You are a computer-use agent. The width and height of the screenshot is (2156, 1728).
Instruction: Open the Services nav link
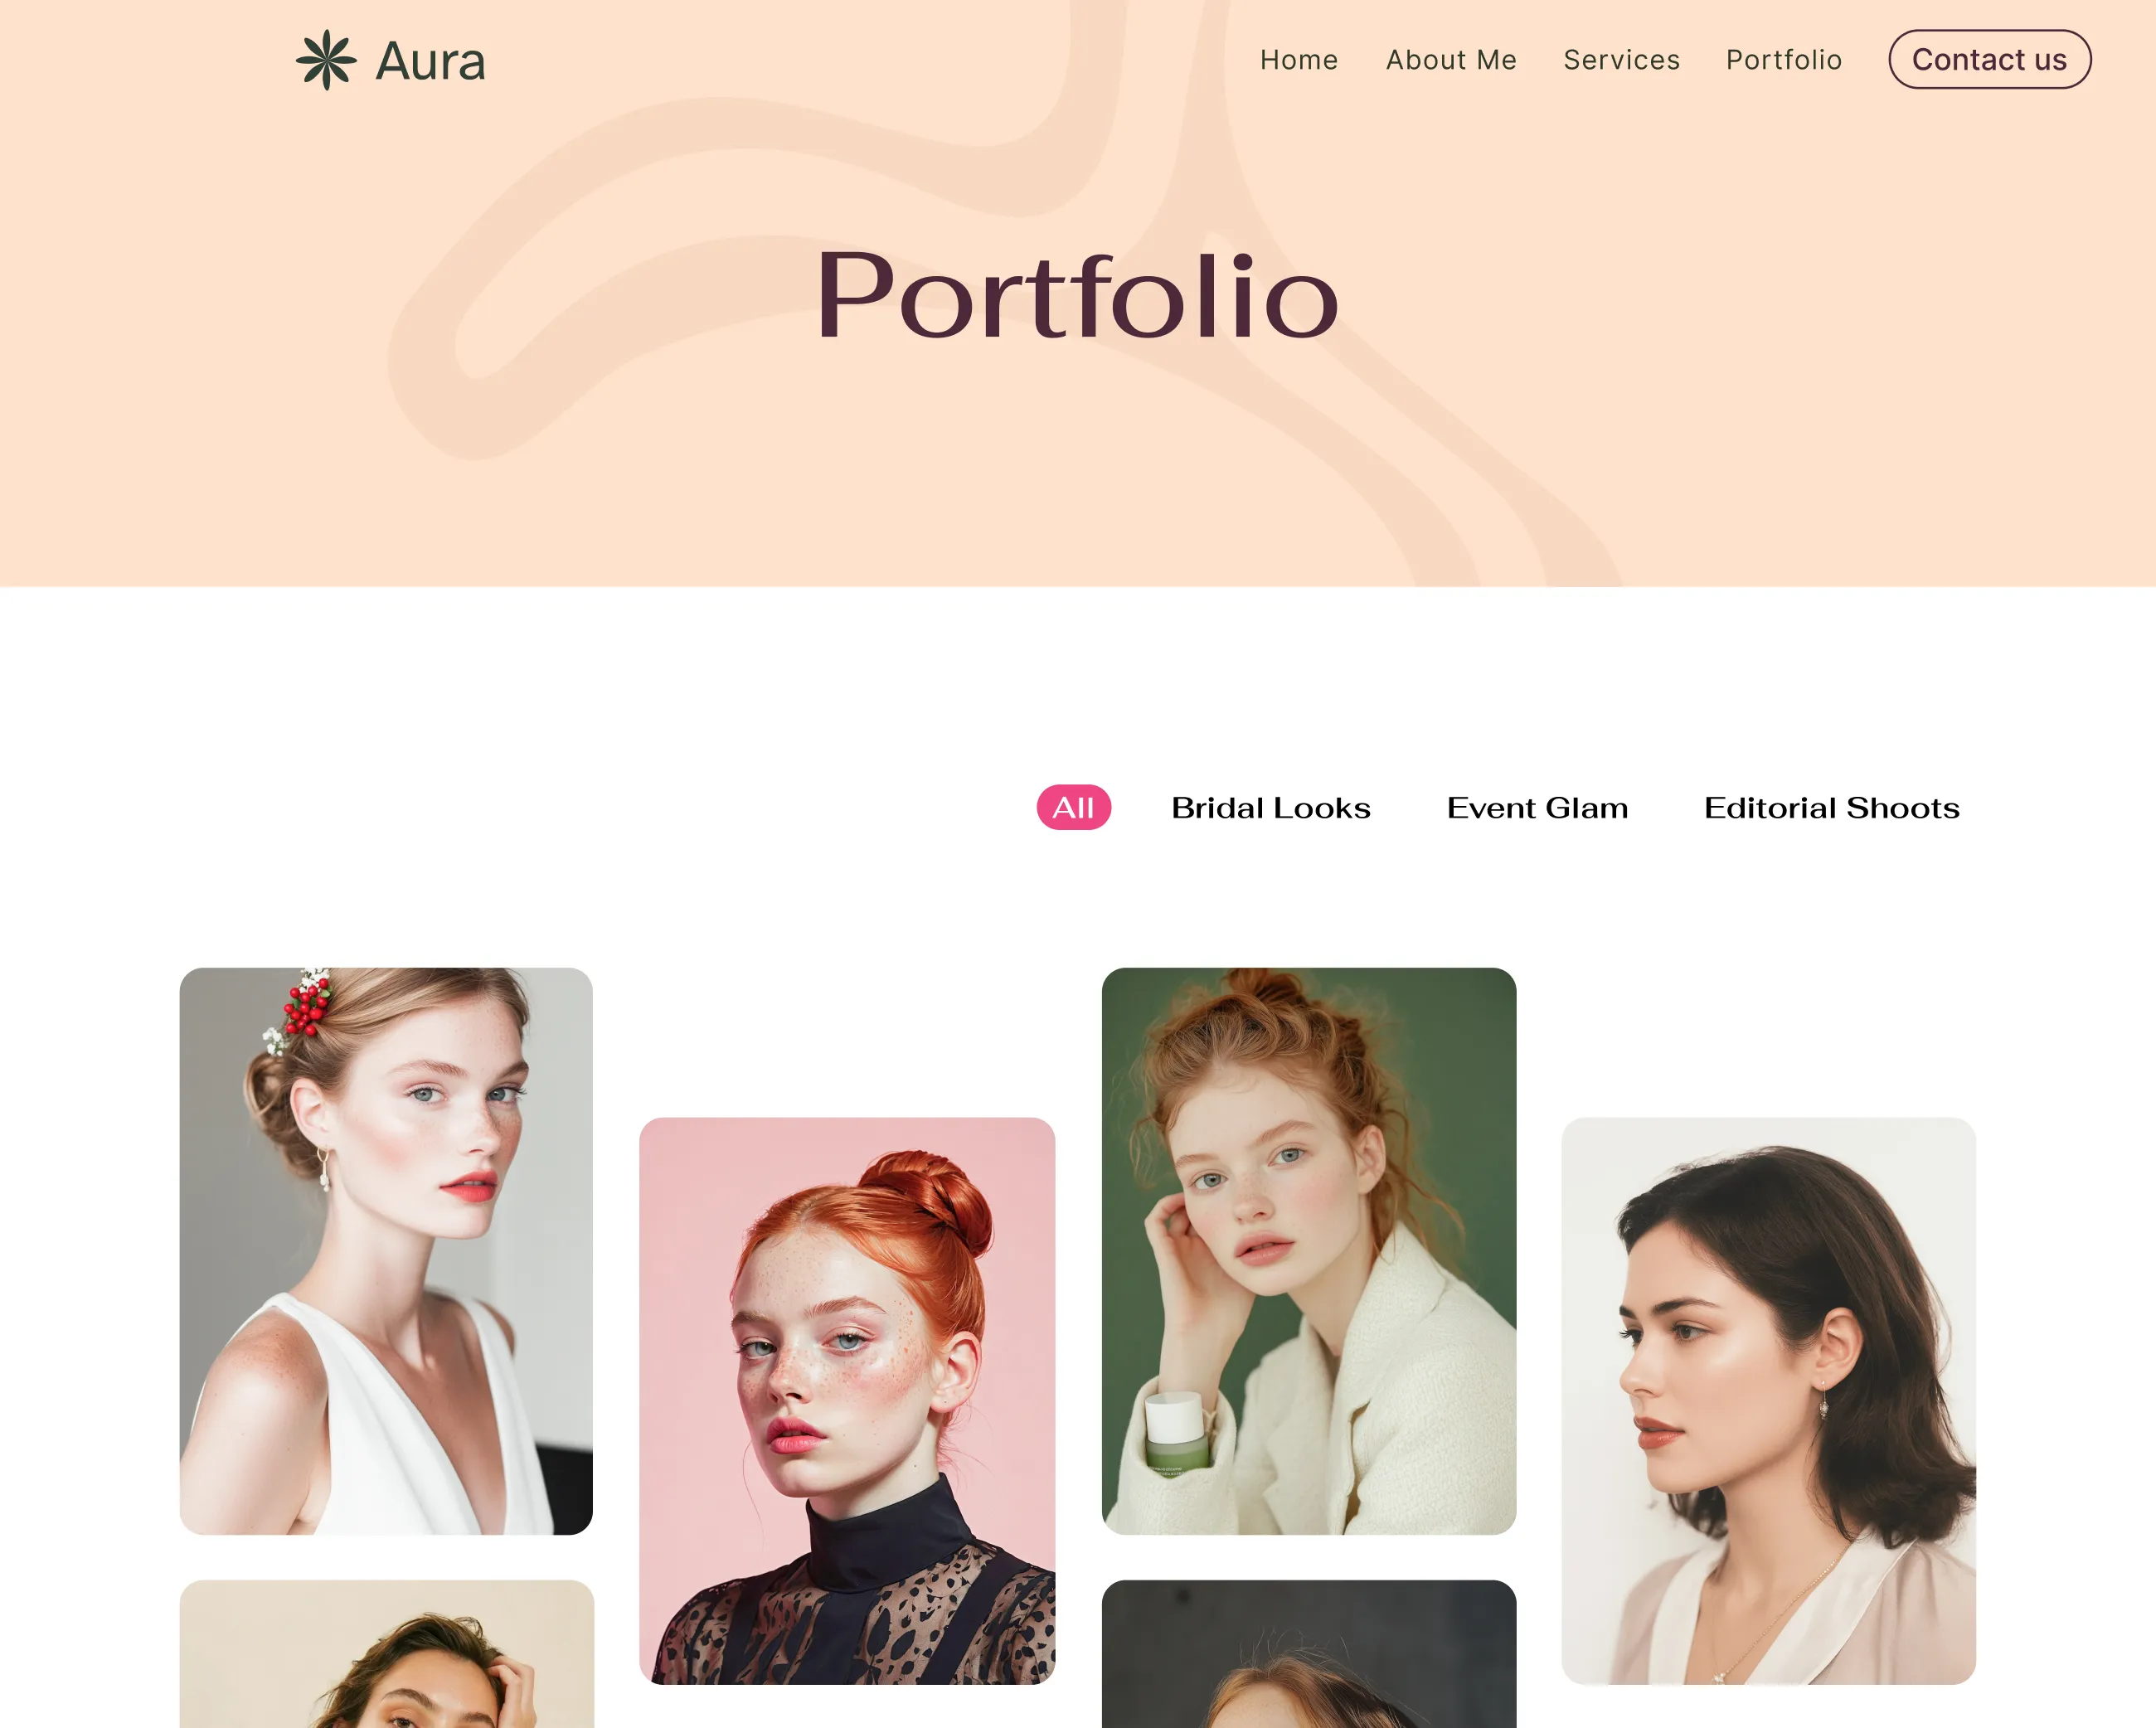pos(1621,60)
